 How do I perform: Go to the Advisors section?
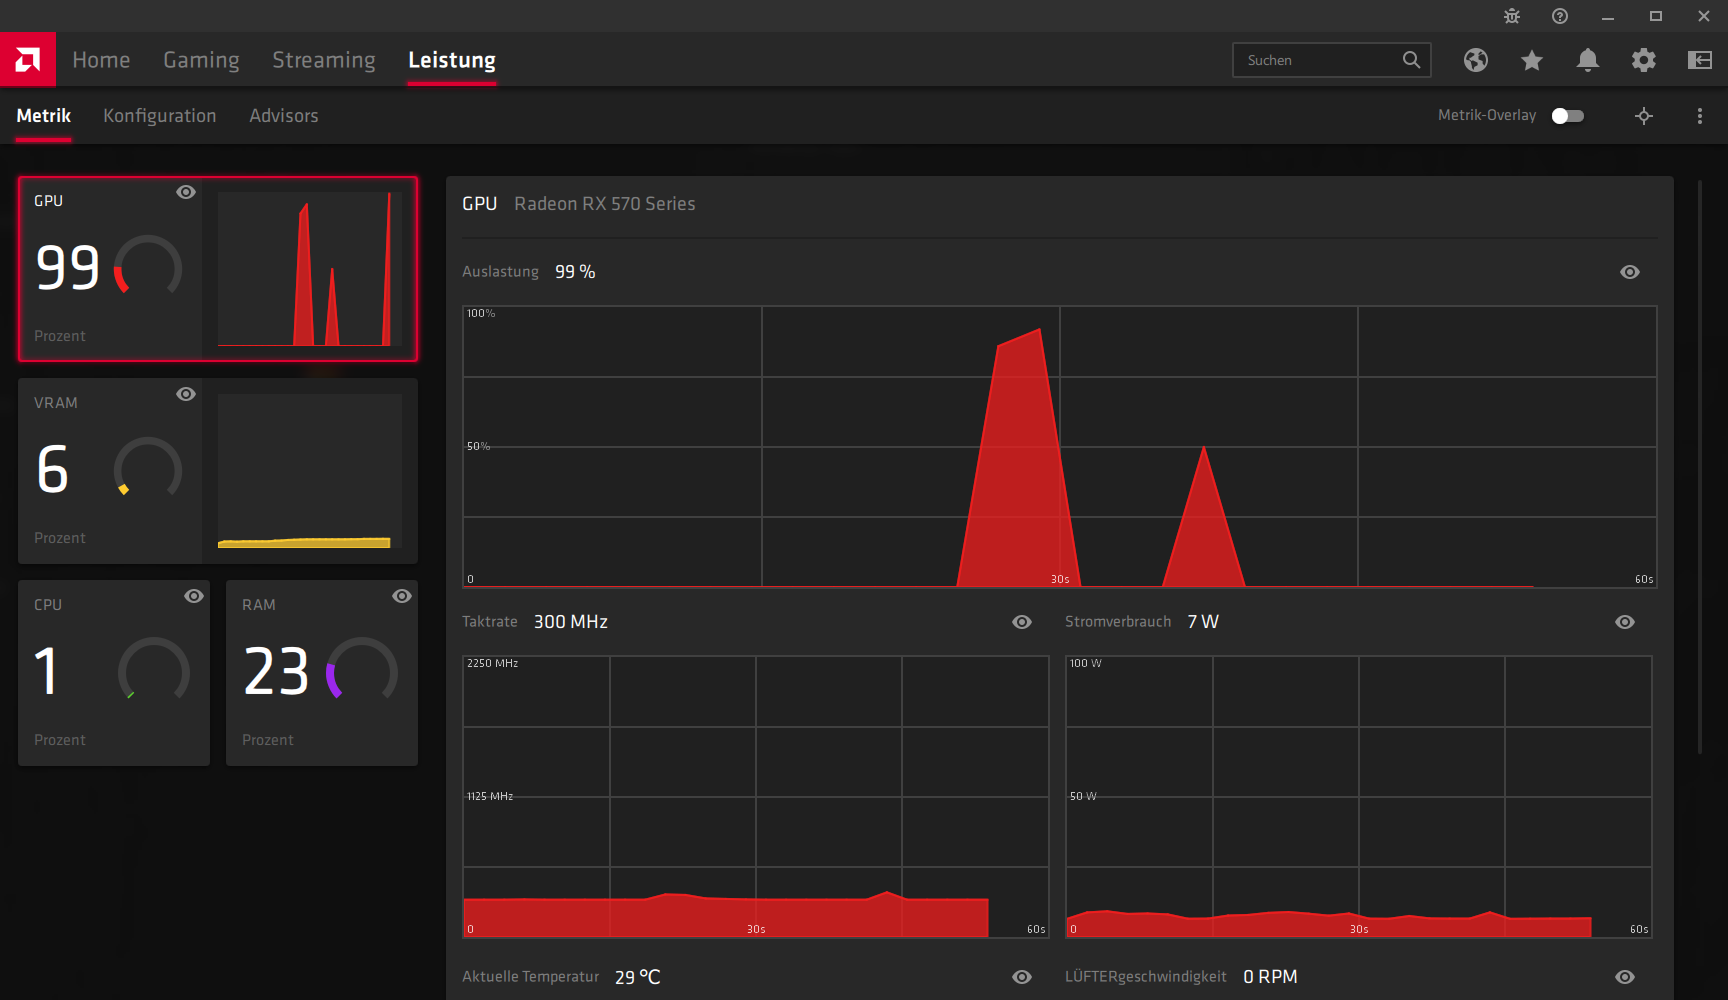(283, 116)
